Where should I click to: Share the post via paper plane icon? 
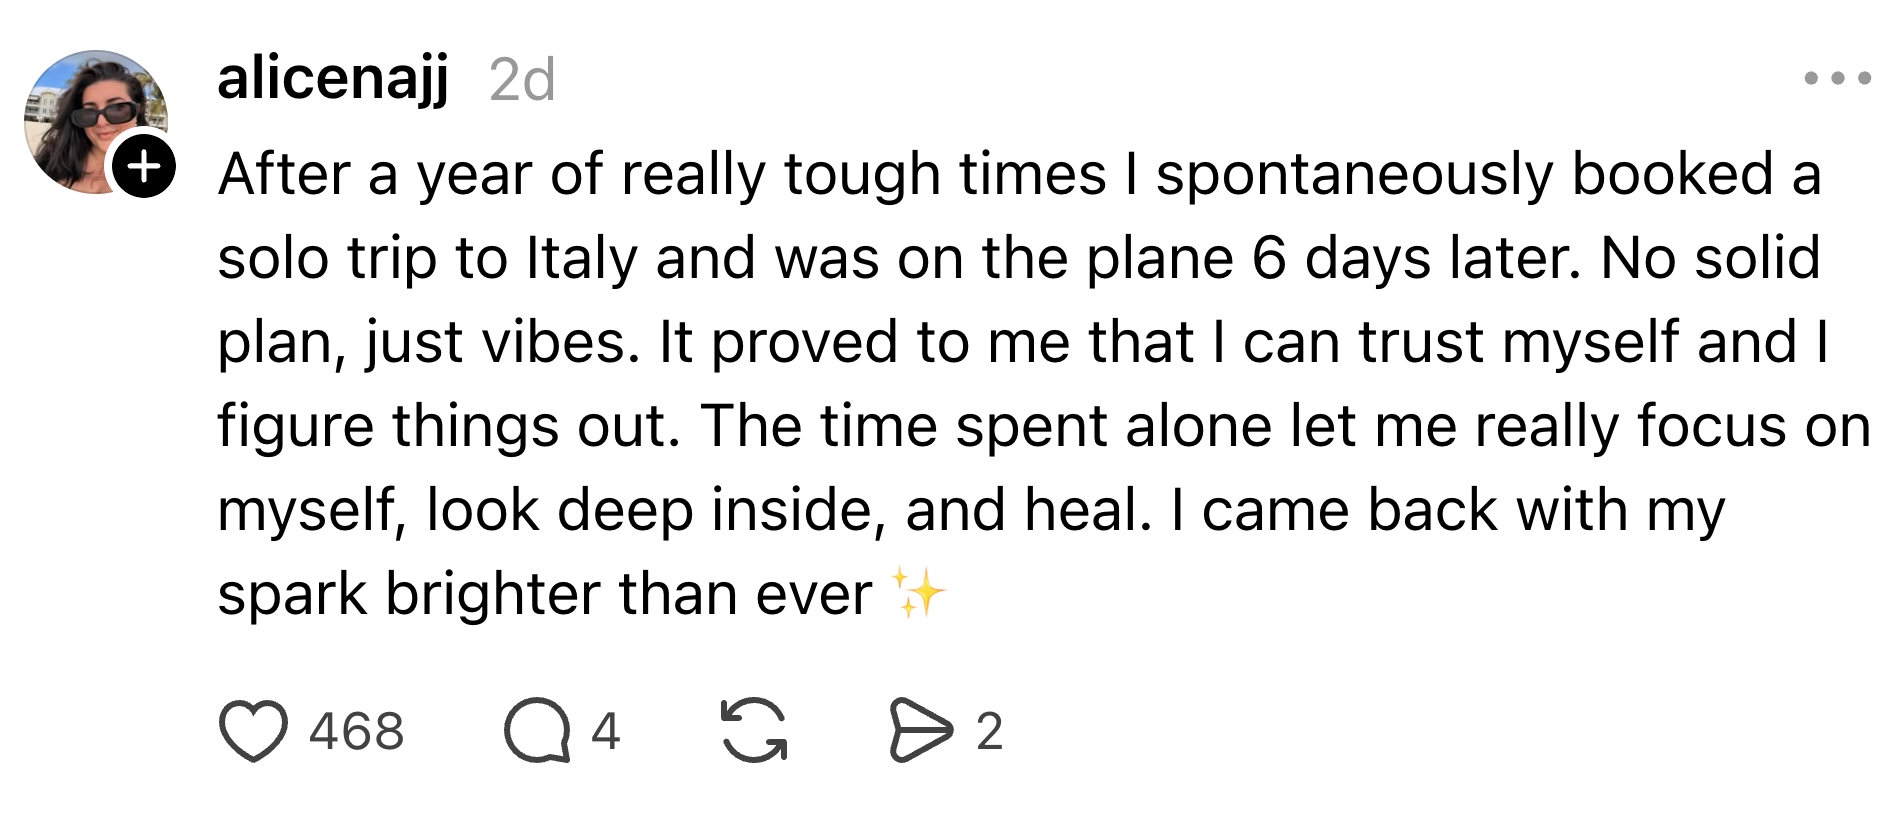920,731
